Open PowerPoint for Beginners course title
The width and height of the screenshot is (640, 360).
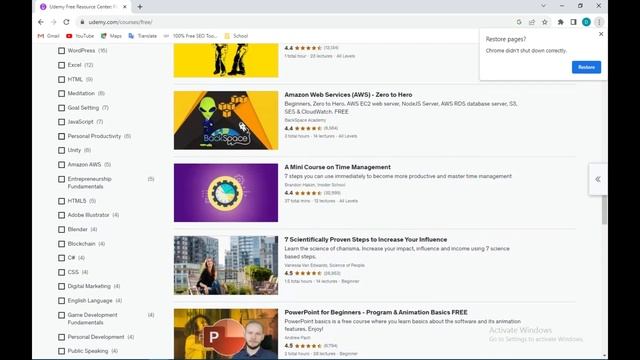(376, 312)
